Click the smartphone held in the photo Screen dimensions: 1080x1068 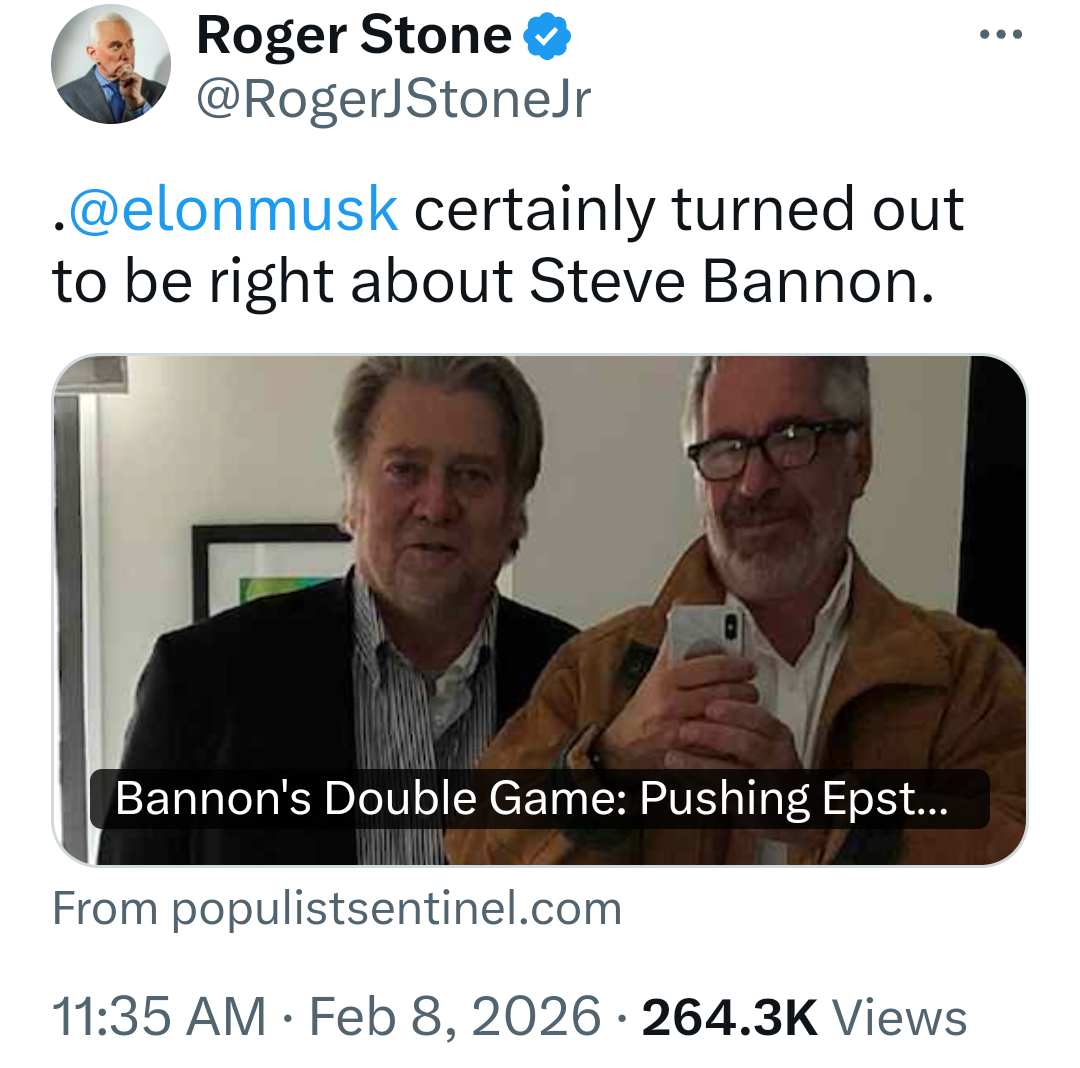click(x=707, y=632)
